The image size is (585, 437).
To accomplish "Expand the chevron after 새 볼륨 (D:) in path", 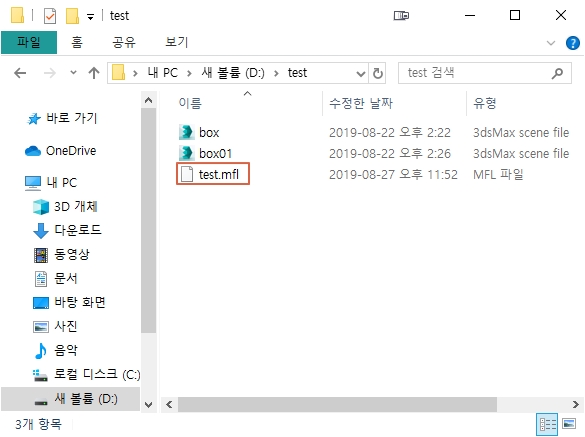I will coord(276,73).
